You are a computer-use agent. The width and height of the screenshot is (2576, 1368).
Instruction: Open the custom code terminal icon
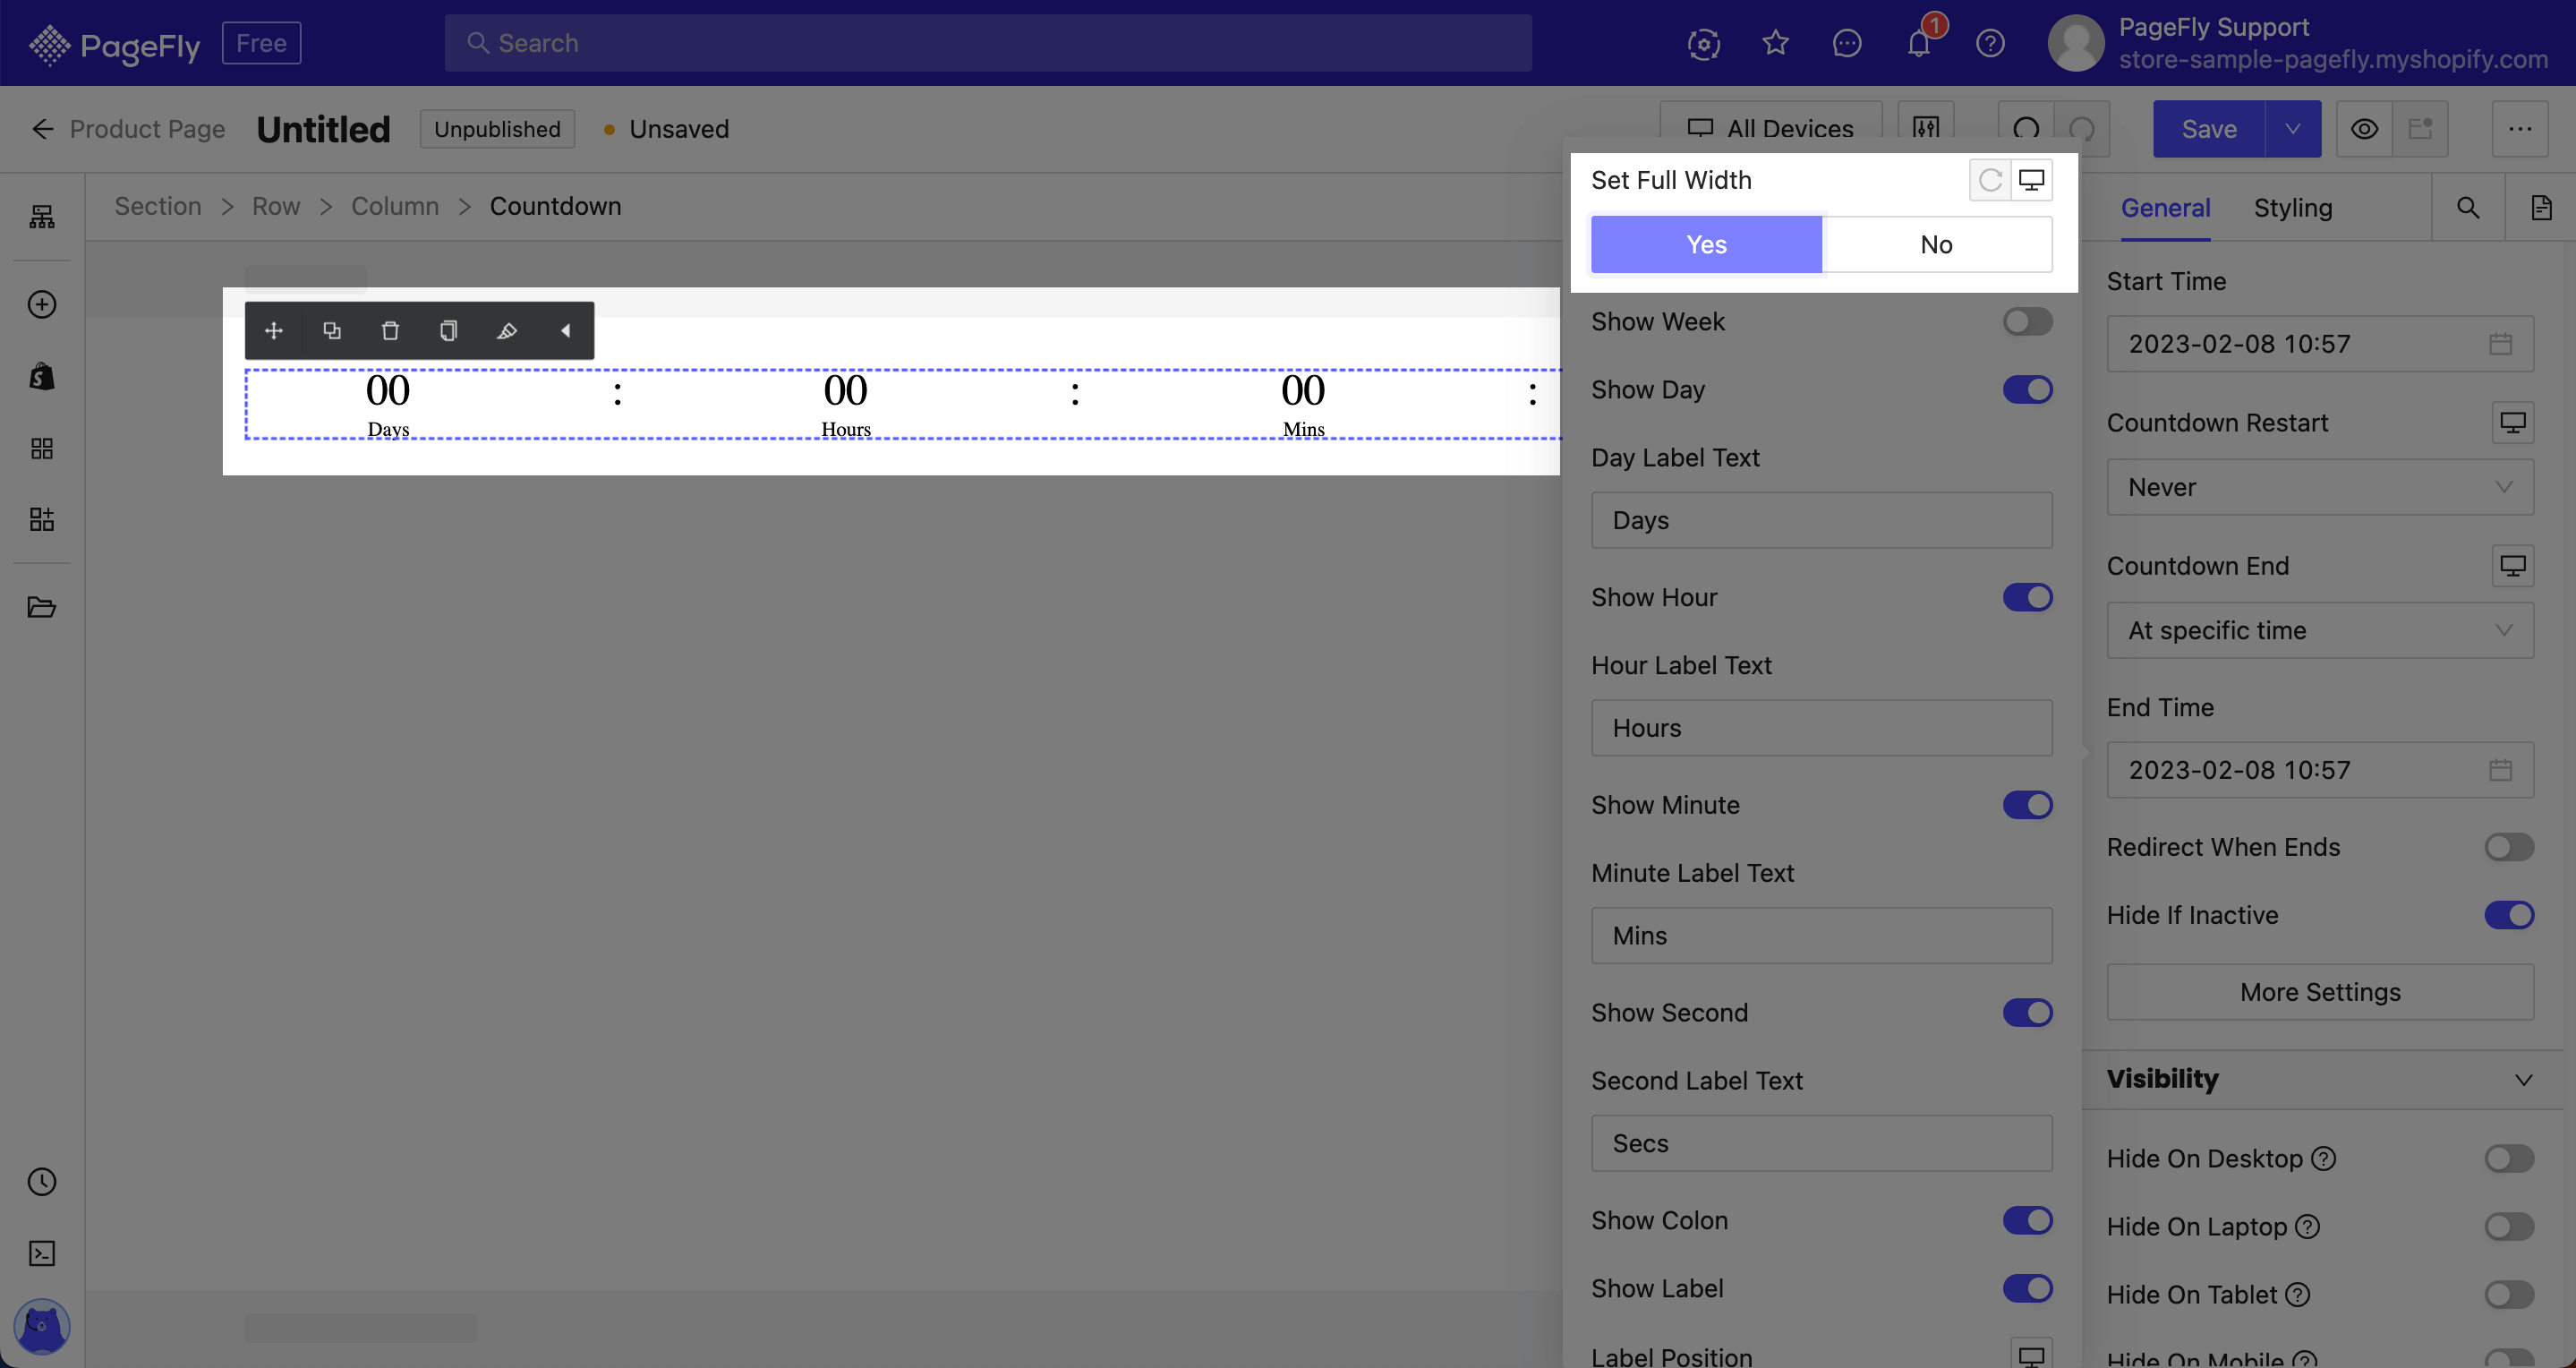coord(42,1254)
